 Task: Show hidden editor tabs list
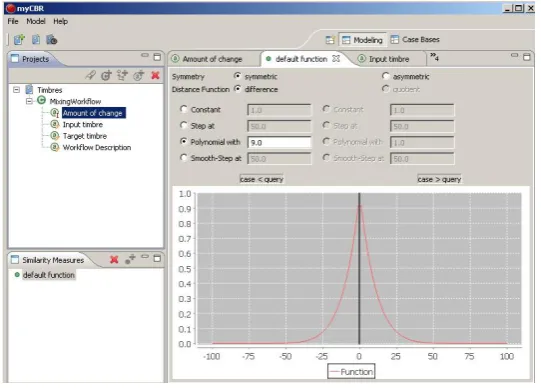(x=434, y=57)
